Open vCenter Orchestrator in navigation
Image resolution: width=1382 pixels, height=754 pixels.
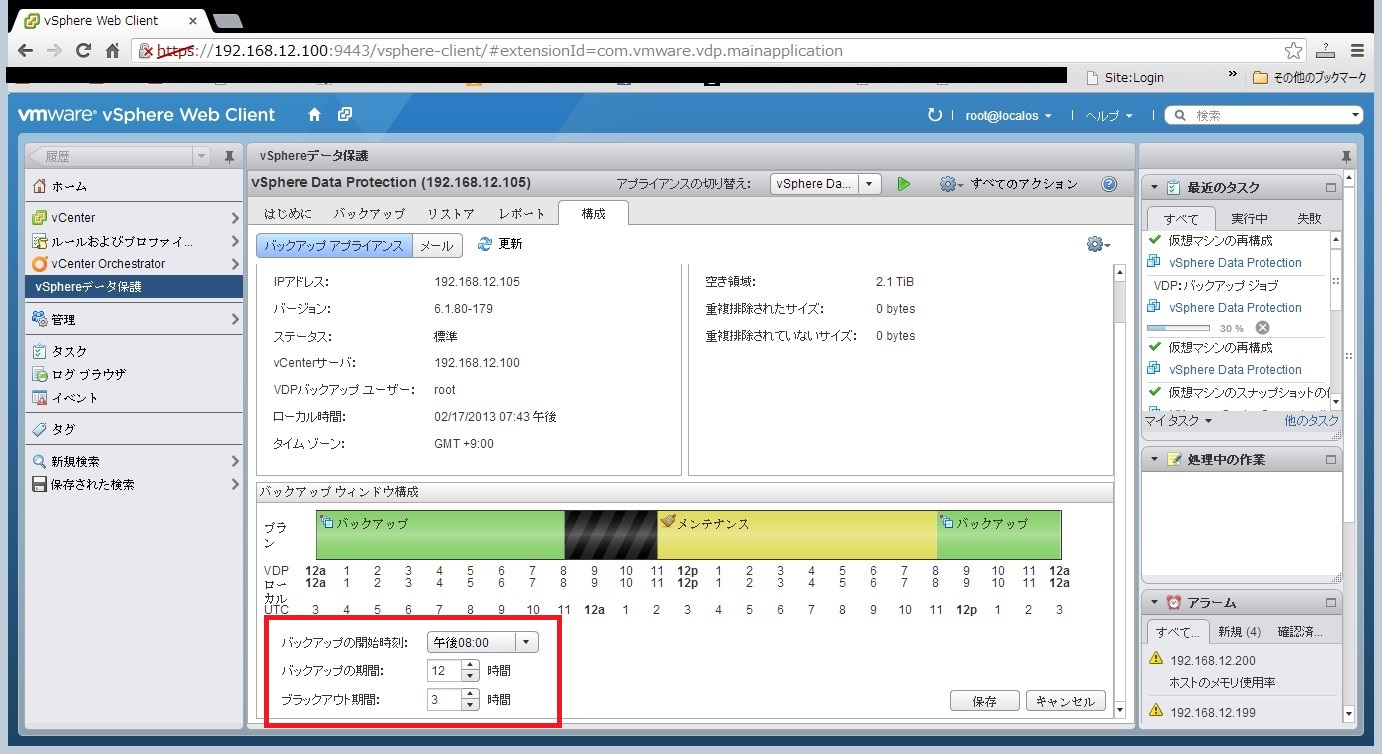tap(134, 264)
